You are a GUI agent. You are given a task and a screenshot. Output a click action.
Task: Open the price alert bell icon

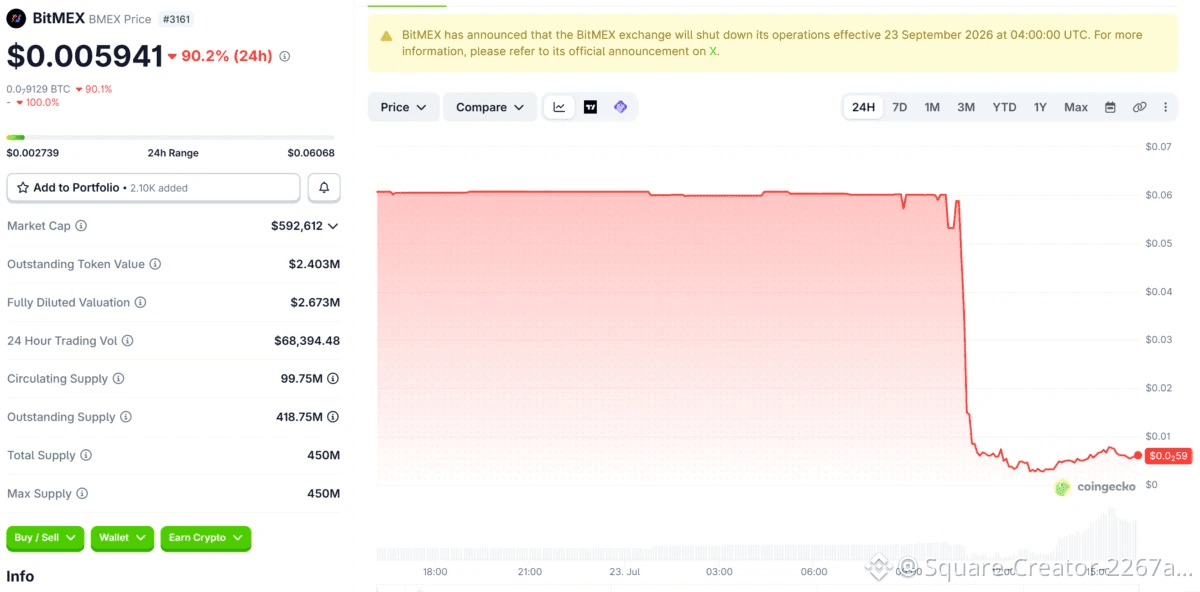[324, 187]
